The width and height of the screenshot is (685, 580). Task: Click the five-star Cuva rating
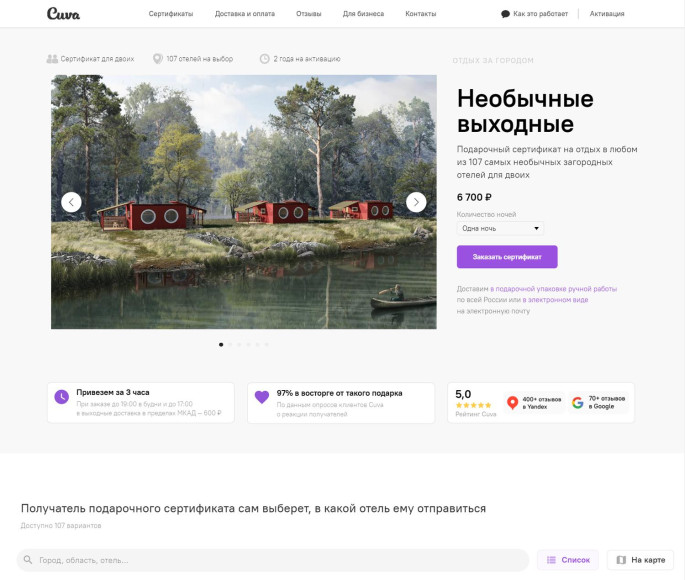point(474,405)
